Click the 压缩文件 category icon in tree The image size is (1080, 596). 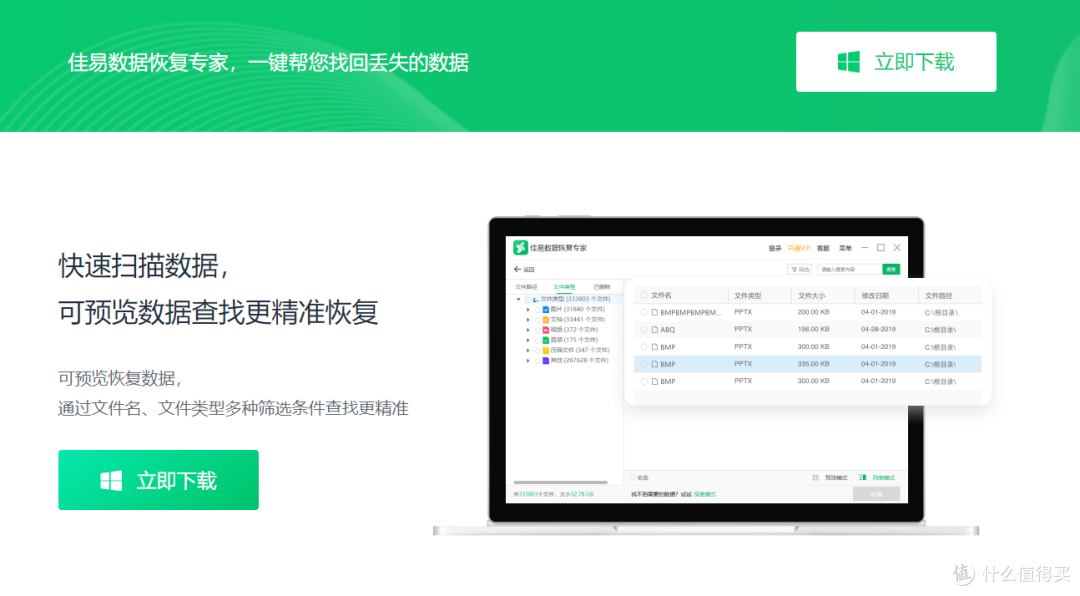coord(546,350)
